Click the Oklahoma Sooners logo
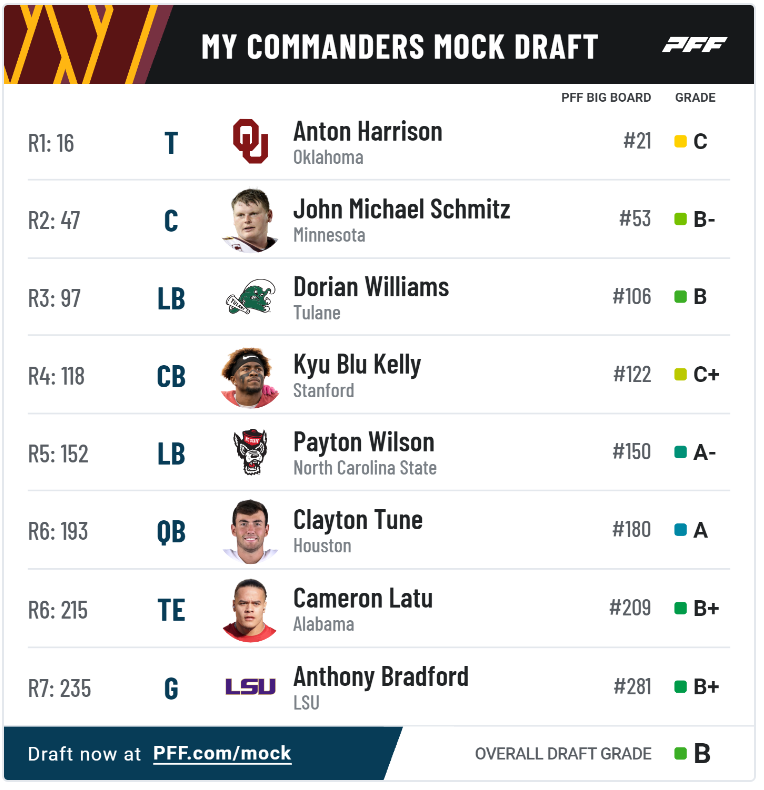764x790 pixels. point(250,141)
